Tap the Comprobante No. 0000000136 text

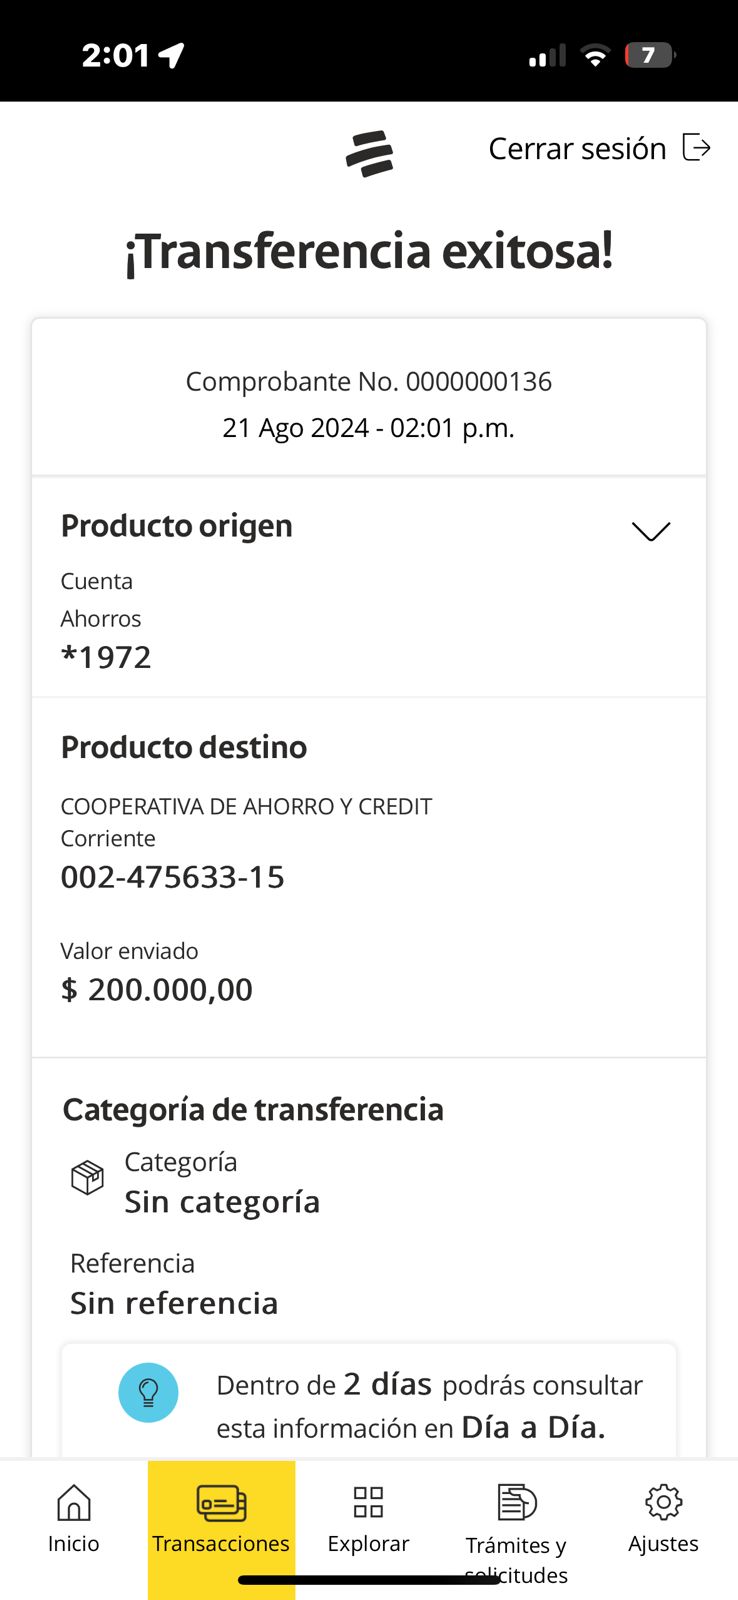(368, 381)
